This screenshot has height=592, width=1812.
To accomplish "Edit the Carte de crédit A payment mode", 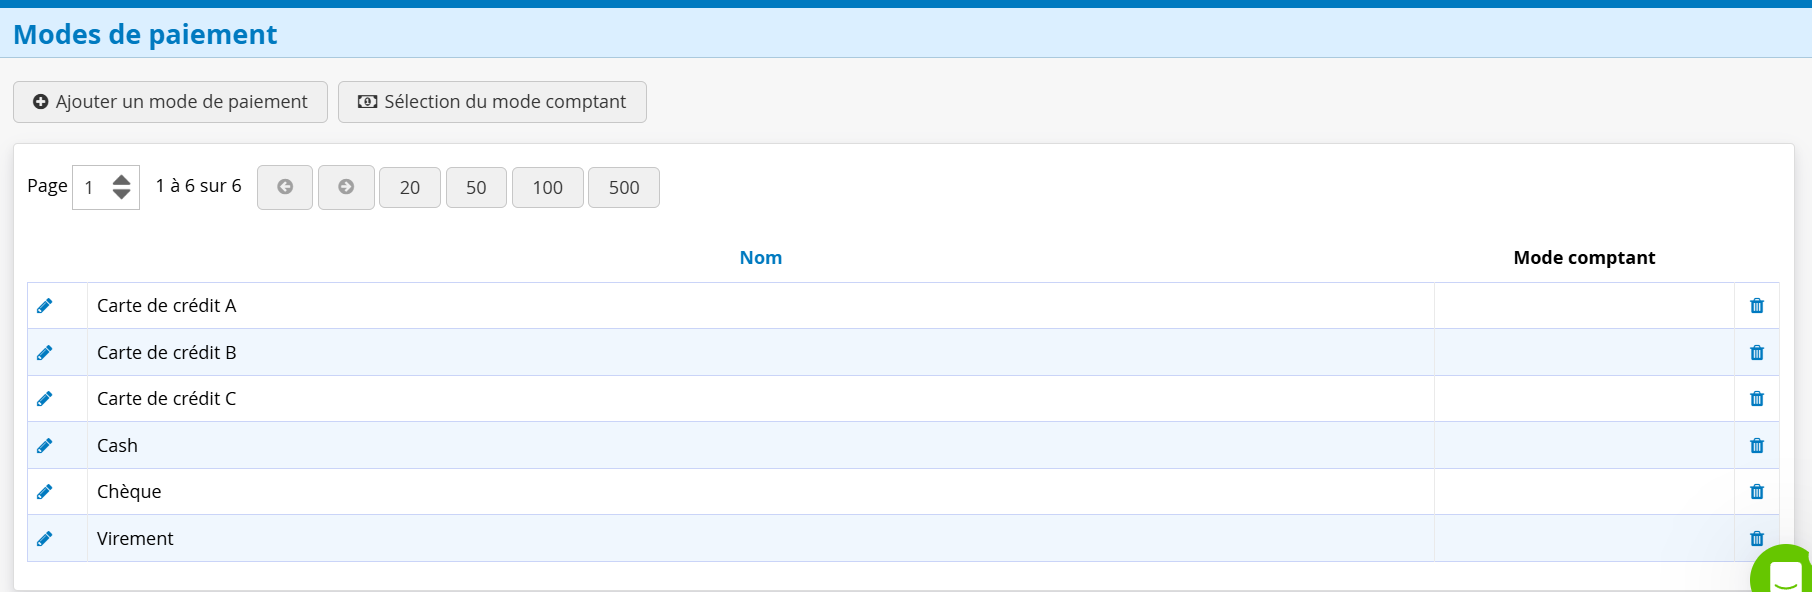I will [45, 306].
